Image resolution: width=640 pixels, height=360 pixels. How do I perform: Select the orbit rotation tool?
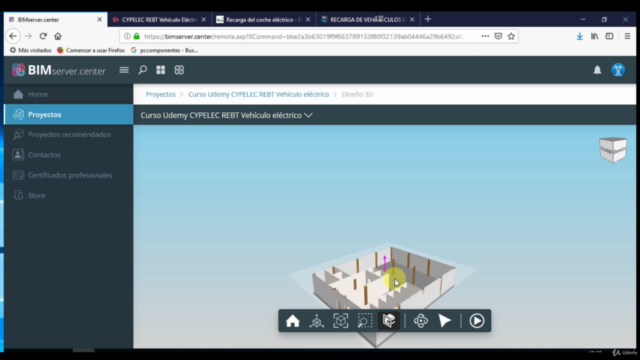pos(420,321)
